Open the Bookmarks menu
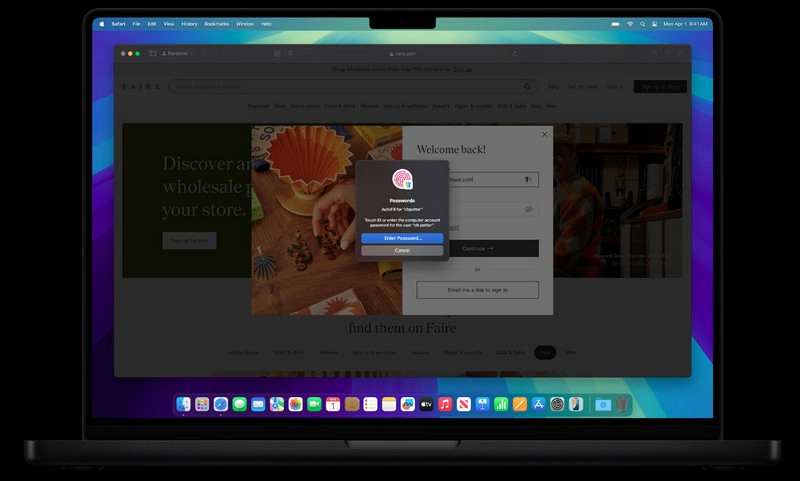Screen dimensions: 800x481 tap(216, 23)
